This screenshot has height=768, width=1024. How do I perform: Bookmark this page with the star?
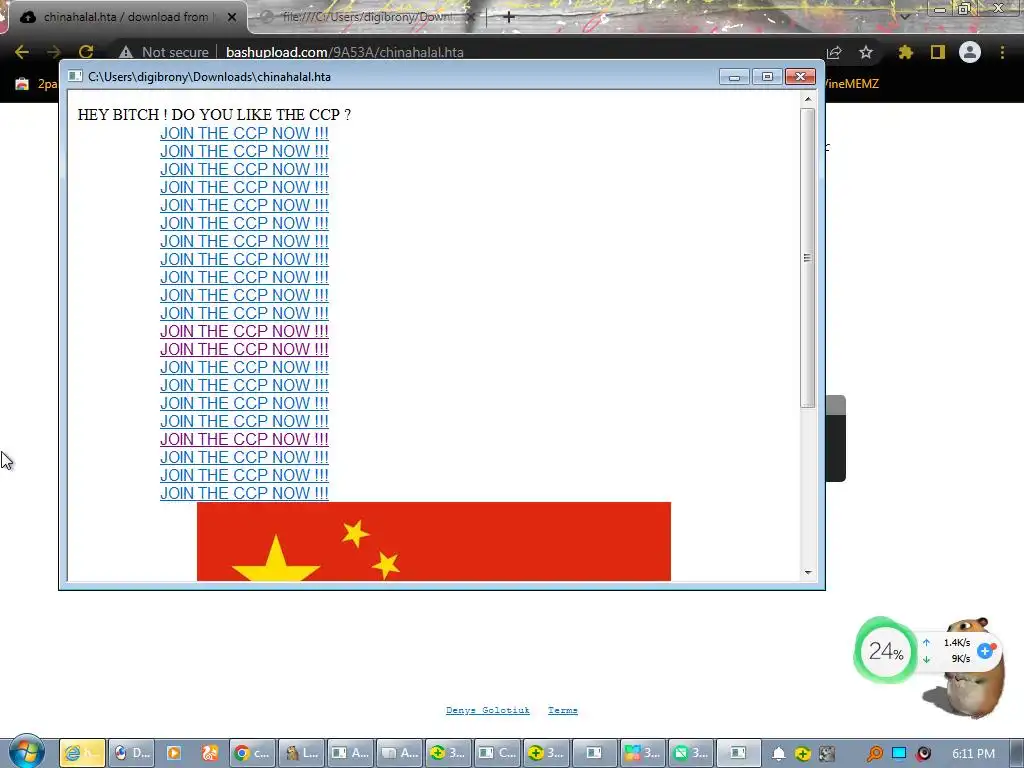pos(866,52)
